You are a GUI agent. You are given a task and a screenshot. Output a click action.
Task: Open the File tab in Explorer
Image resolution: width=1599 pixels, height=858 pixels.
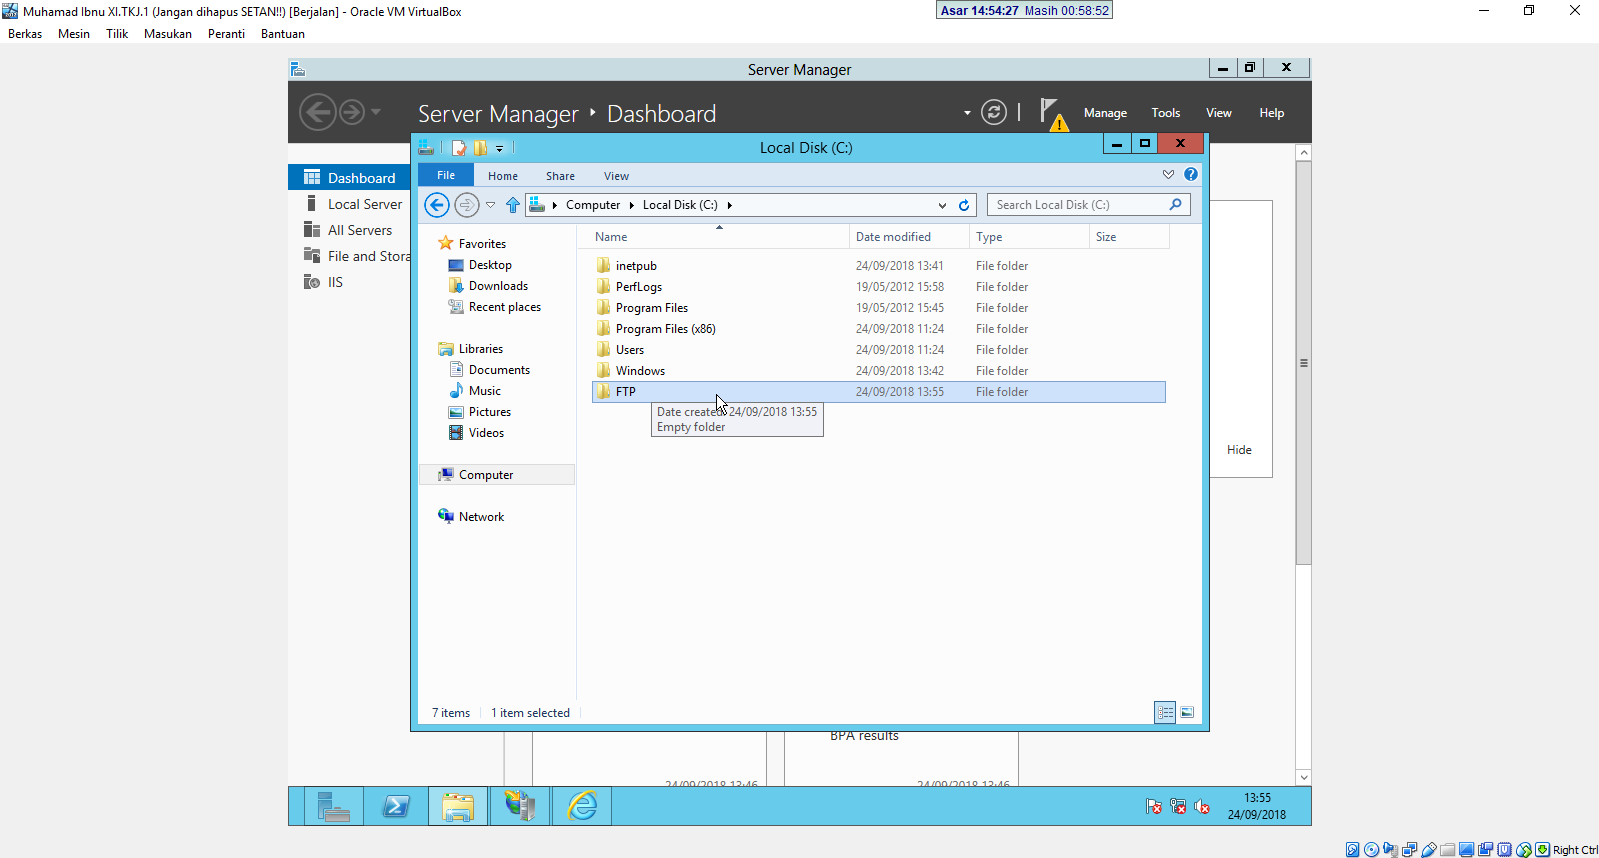(446, 175)
